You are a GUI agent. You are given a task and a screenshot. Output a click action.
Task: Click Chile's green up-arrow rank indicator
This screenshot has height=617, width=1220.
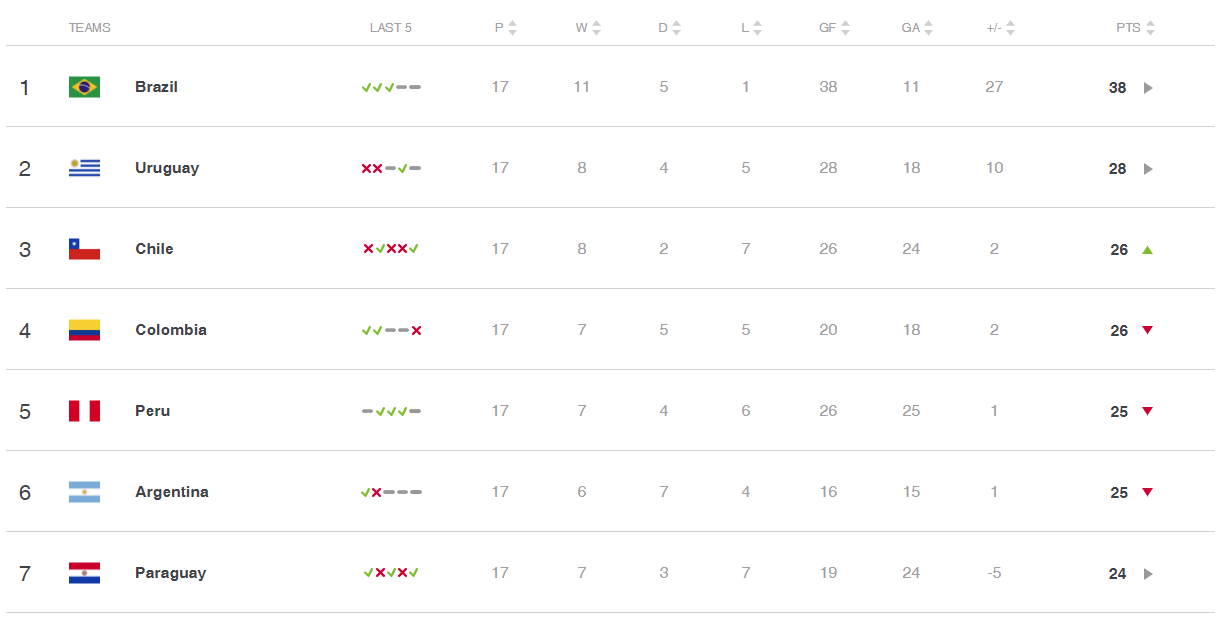tap(1148, 249)
